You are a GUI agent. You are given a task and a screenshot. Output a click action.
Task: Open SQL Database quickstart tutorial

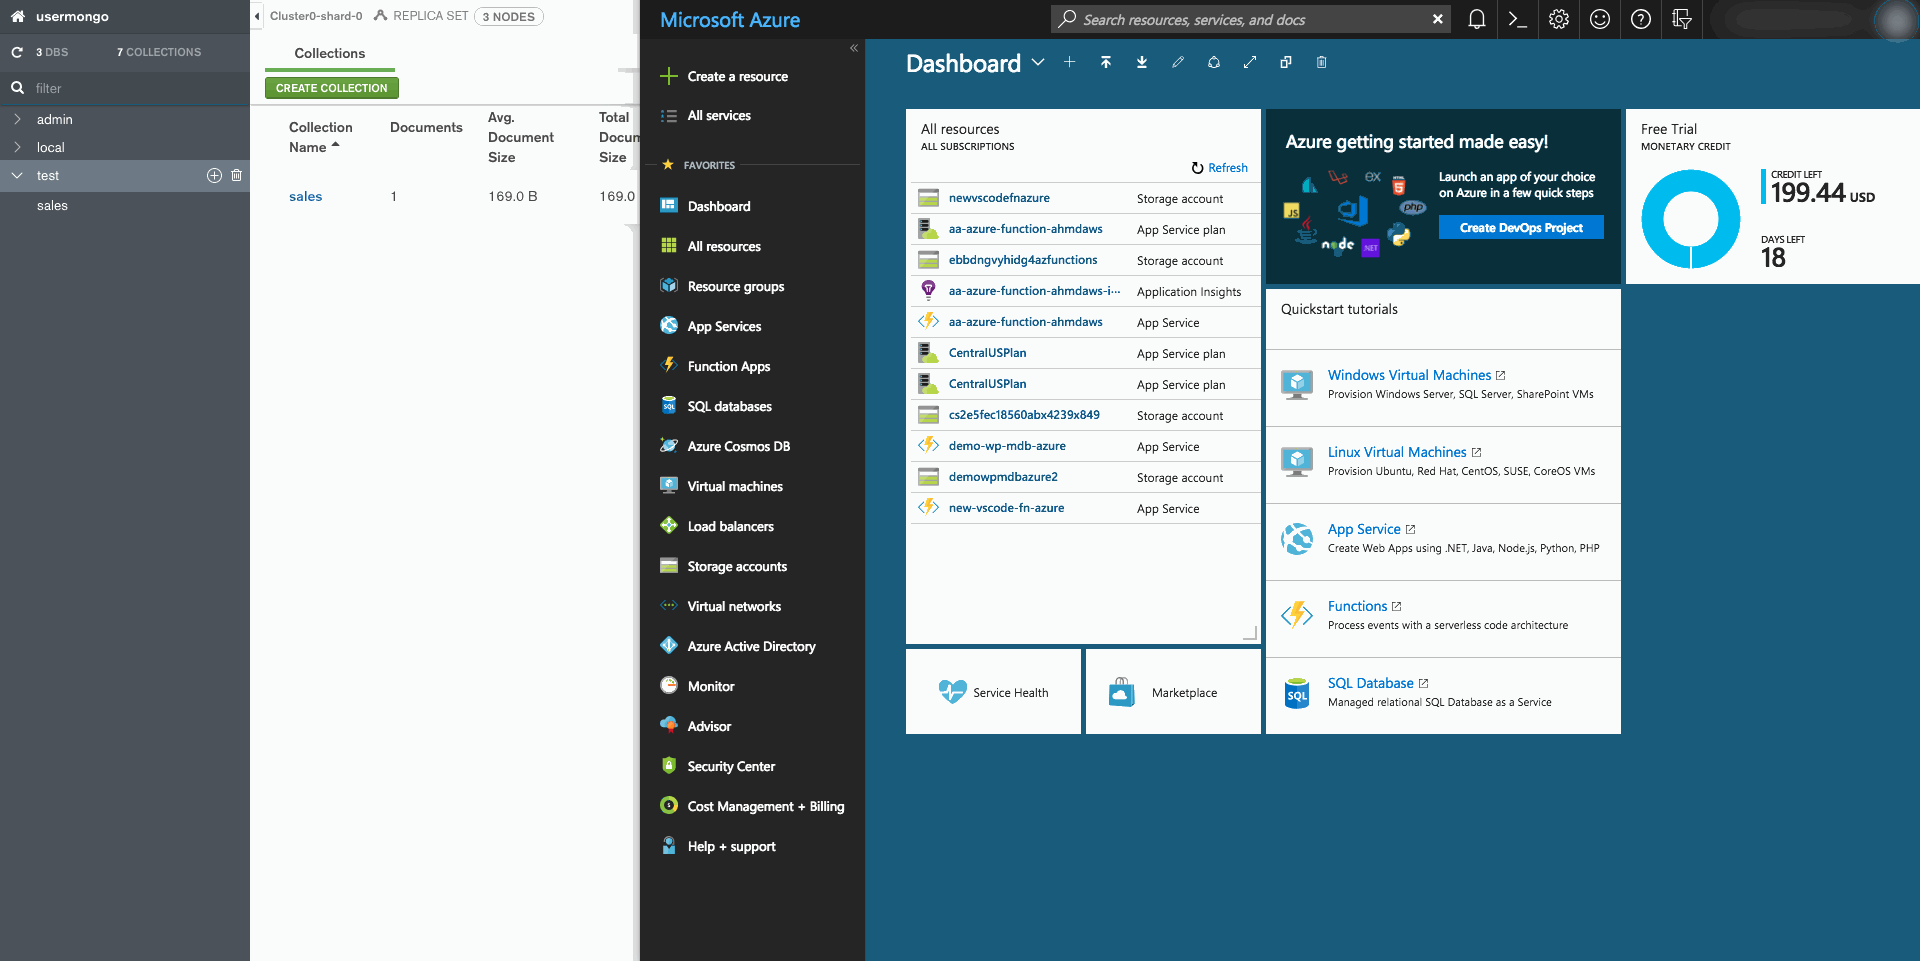point(1370,683)
